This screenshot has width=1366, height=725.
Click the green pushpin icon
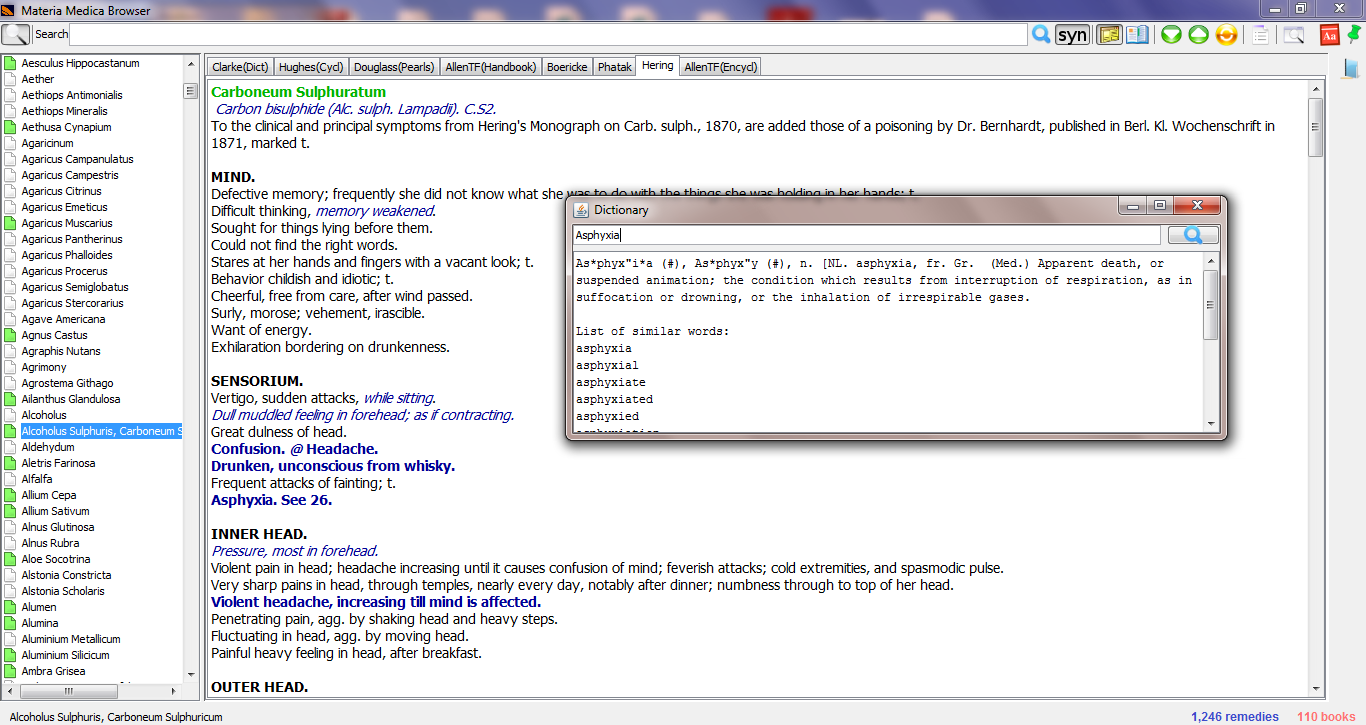[1354, 35]
